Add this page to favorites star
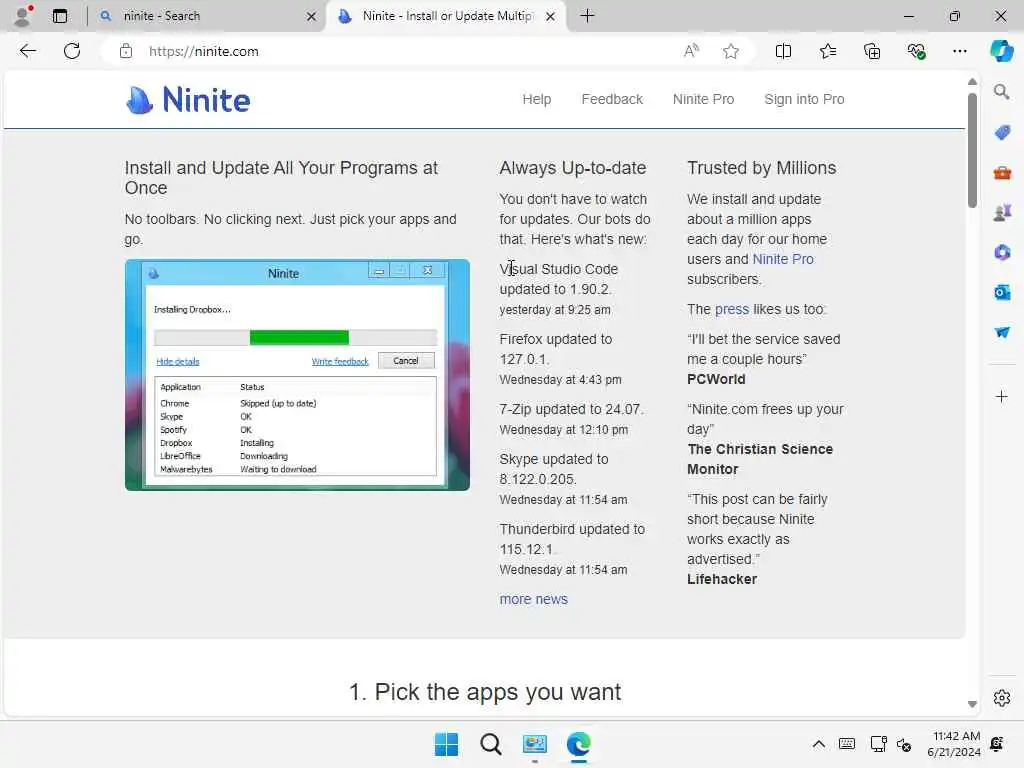This screenshot has height=768, width=1024. pyautogui.click(x=731, y=51)
